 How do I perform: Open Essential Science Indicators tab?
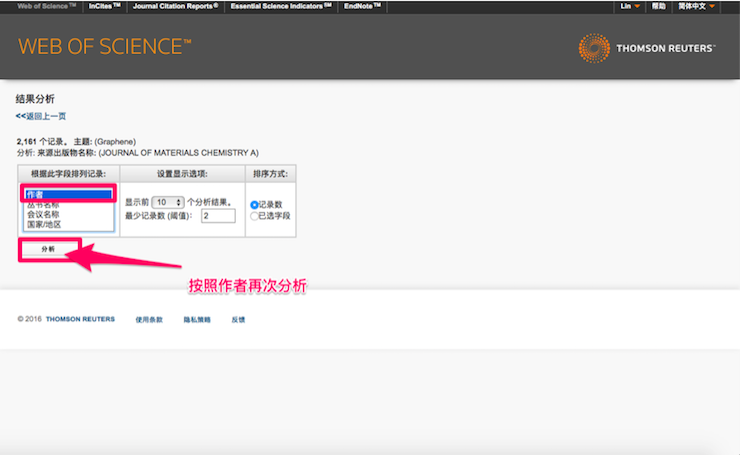(281, 6)
